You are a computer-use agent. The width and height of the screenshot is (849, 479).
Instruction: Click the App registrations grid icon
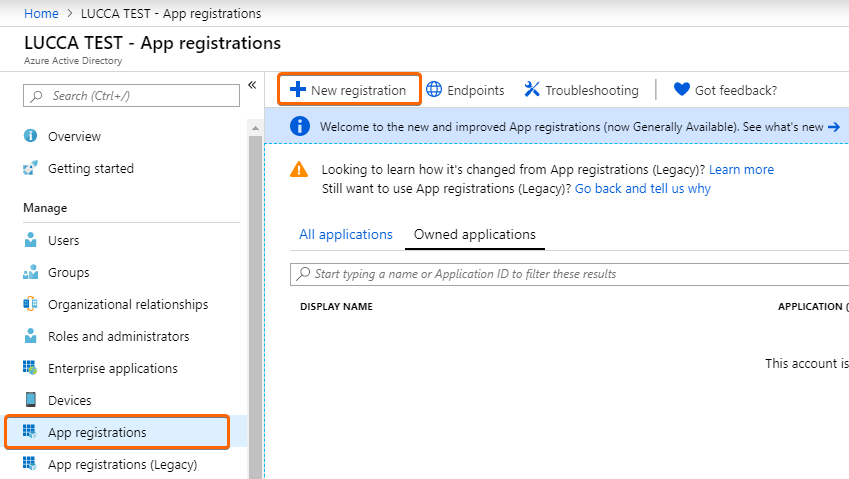pyautogui.click(x=30, y=431)
